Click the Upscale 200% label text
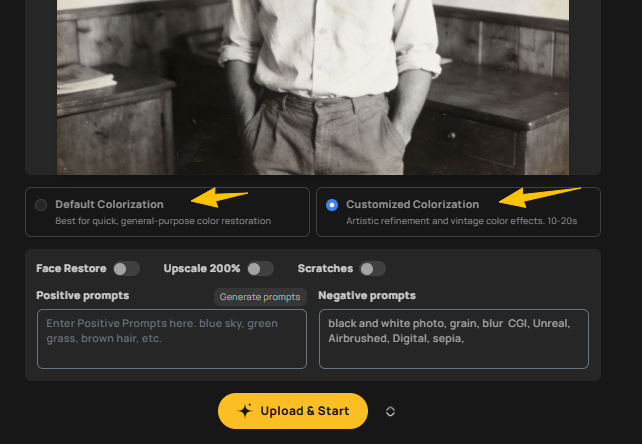Viewport: 642px width, 444px height. 202,268
